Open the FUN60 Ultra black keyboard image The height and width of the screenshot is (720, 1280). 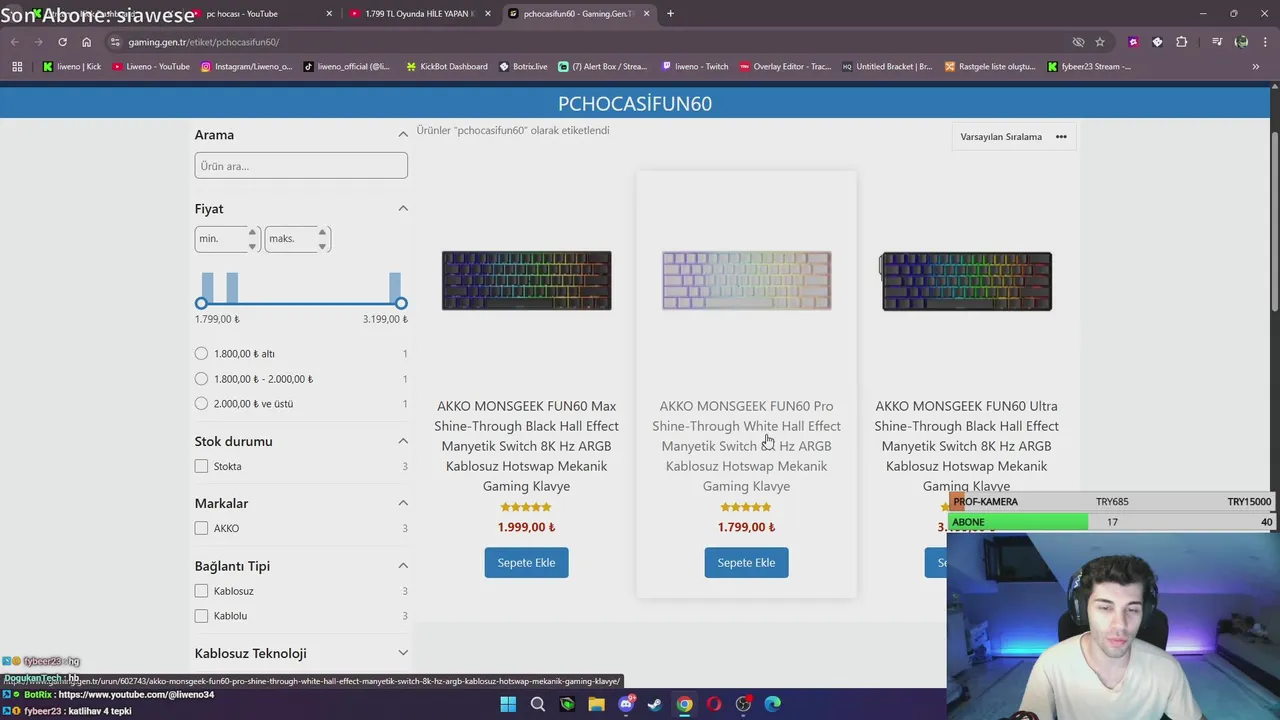tap(966, 281)
